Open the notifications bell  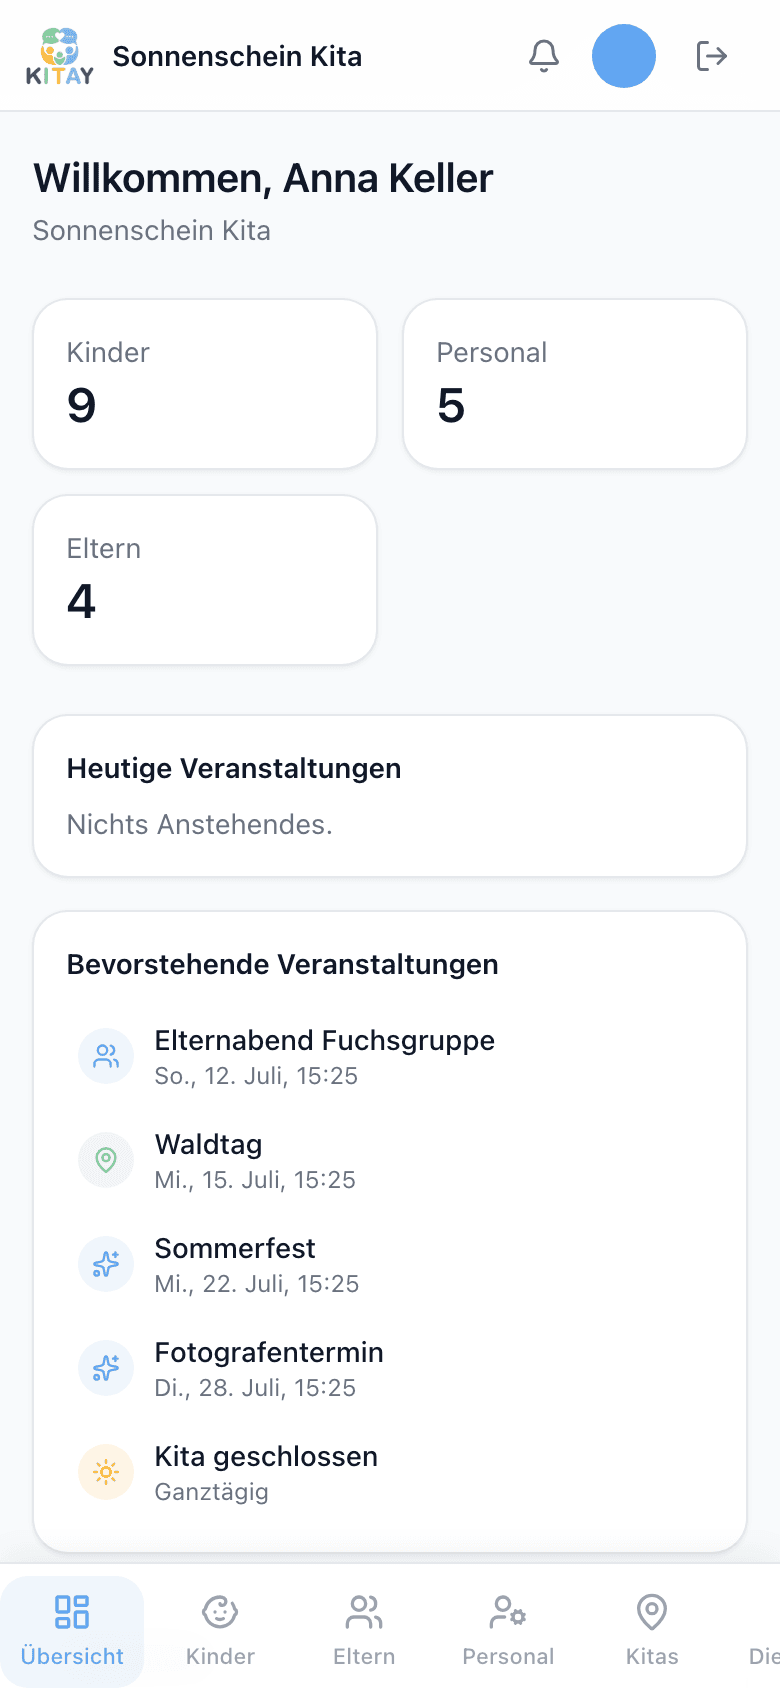544,56
